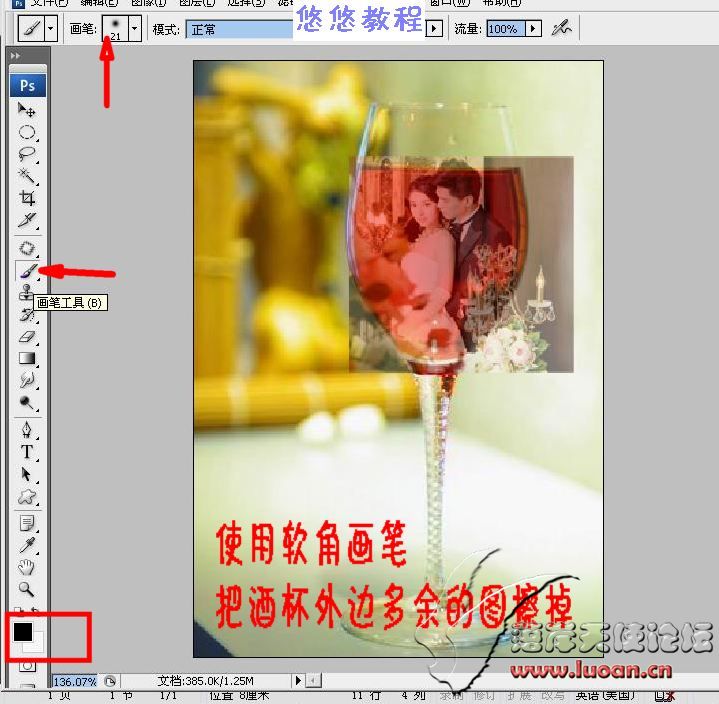Select the Hand tool
This screenshot has width=719, height=704.
click(27, 567)
